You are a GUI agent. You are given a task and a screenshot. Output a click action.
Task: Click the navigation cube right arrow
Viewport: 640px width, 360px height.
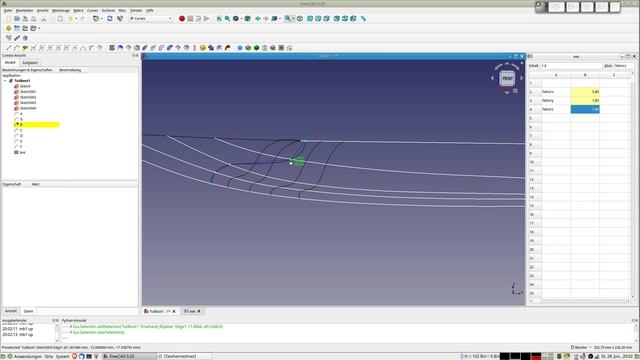click(522, 78)
